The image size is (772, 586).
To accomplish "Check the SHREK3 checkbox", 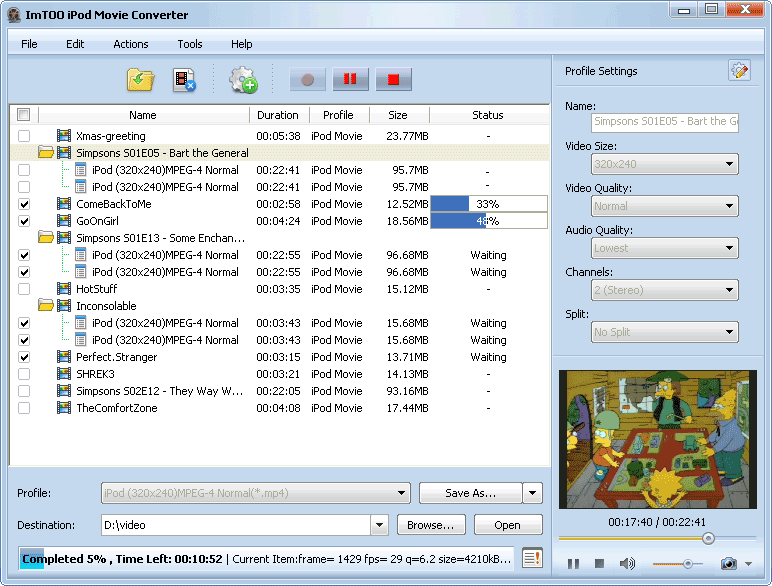I will click(24, 374).
